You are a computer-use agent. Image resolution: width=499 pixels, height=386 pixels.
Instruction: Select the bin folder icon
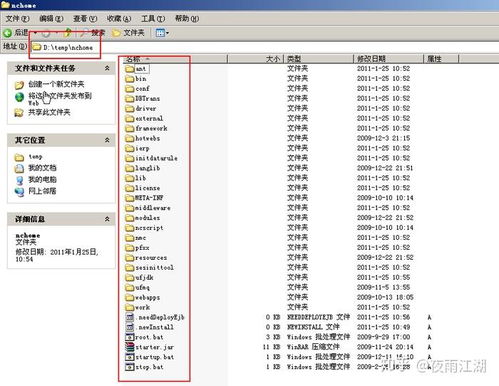pyautogui.click(x=130, y=79)
